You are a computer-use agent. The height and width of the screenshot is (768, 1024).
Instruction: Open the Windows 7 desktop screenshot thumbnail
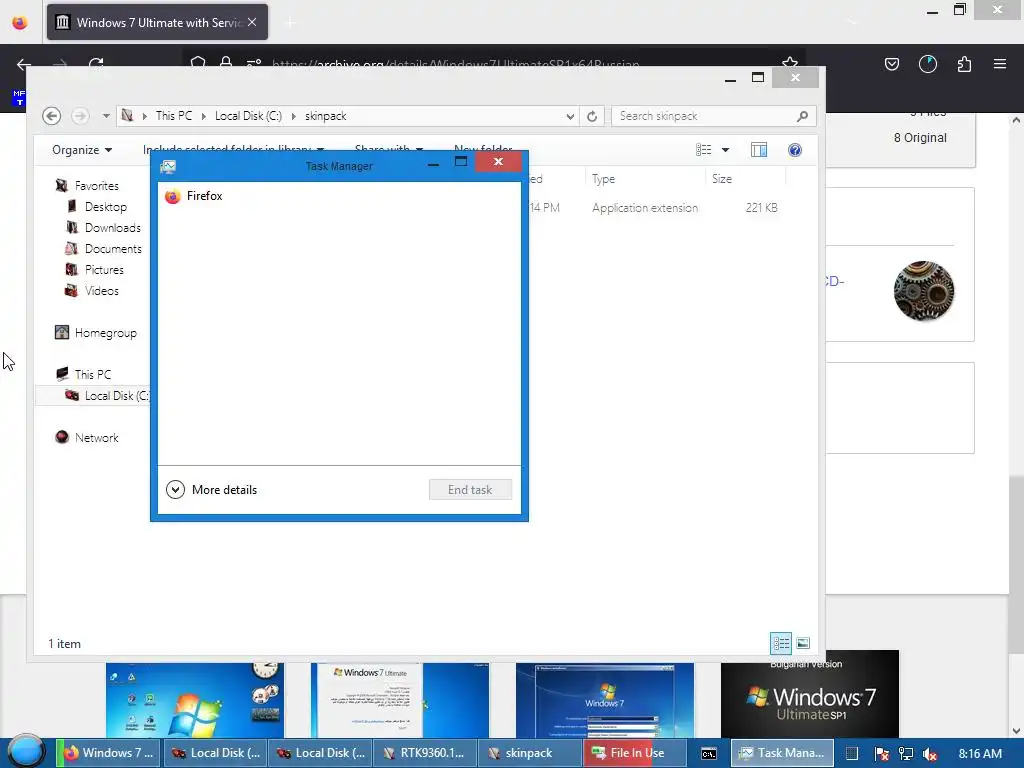pos(195,700)
